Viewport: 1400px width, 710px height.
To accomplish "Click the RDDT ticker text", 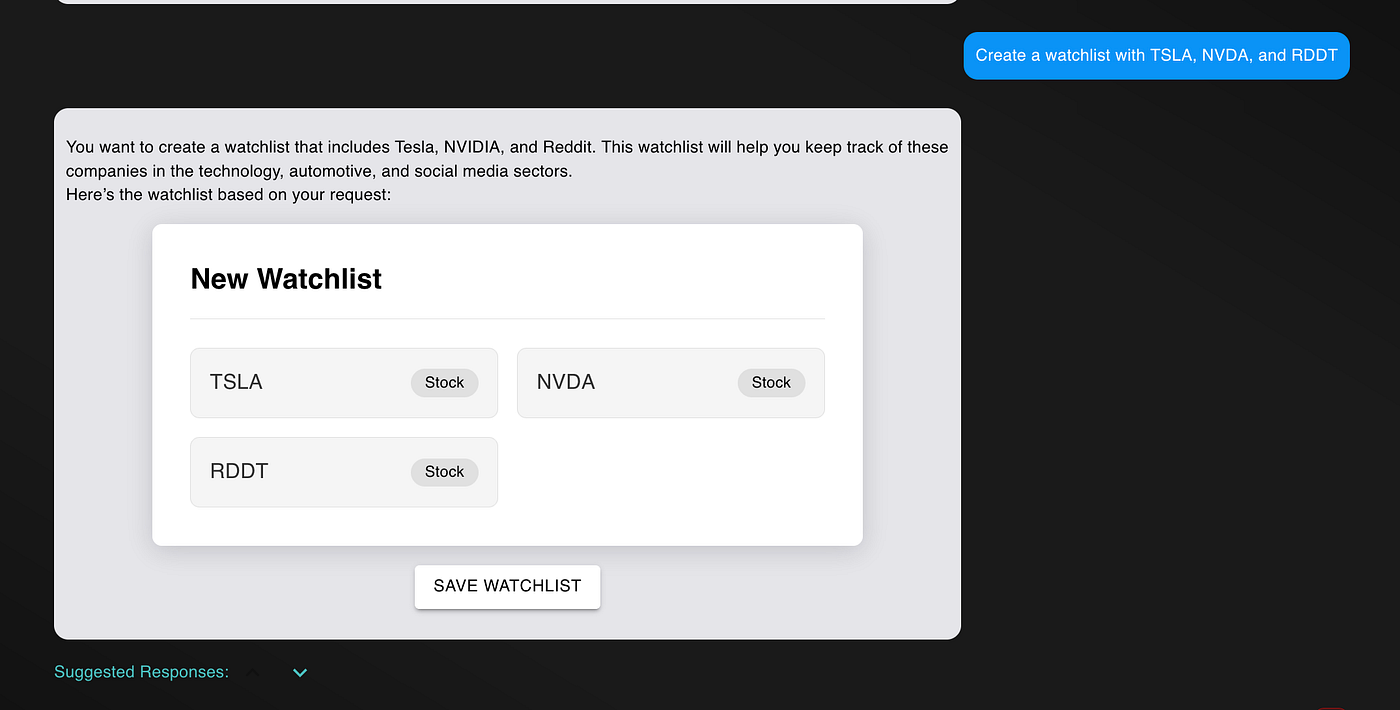I will [x=239, y=471].
